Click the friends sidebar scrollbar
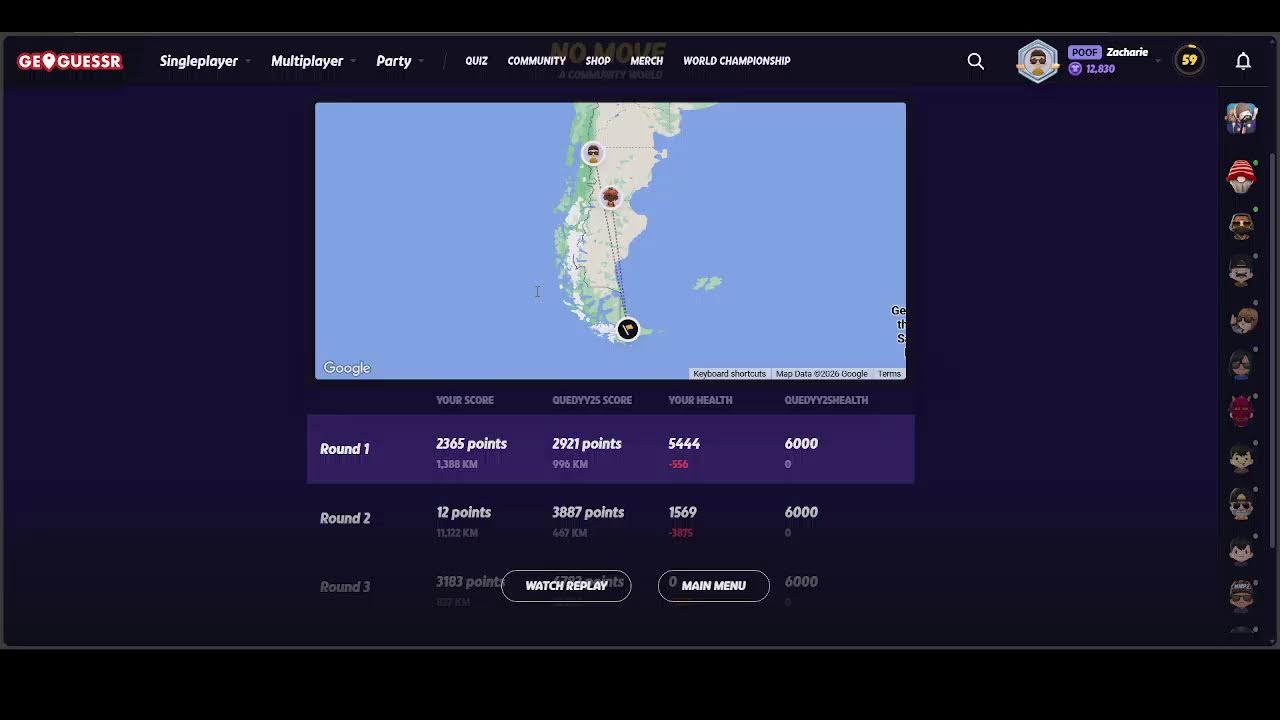 click(x=1273, y=350)
